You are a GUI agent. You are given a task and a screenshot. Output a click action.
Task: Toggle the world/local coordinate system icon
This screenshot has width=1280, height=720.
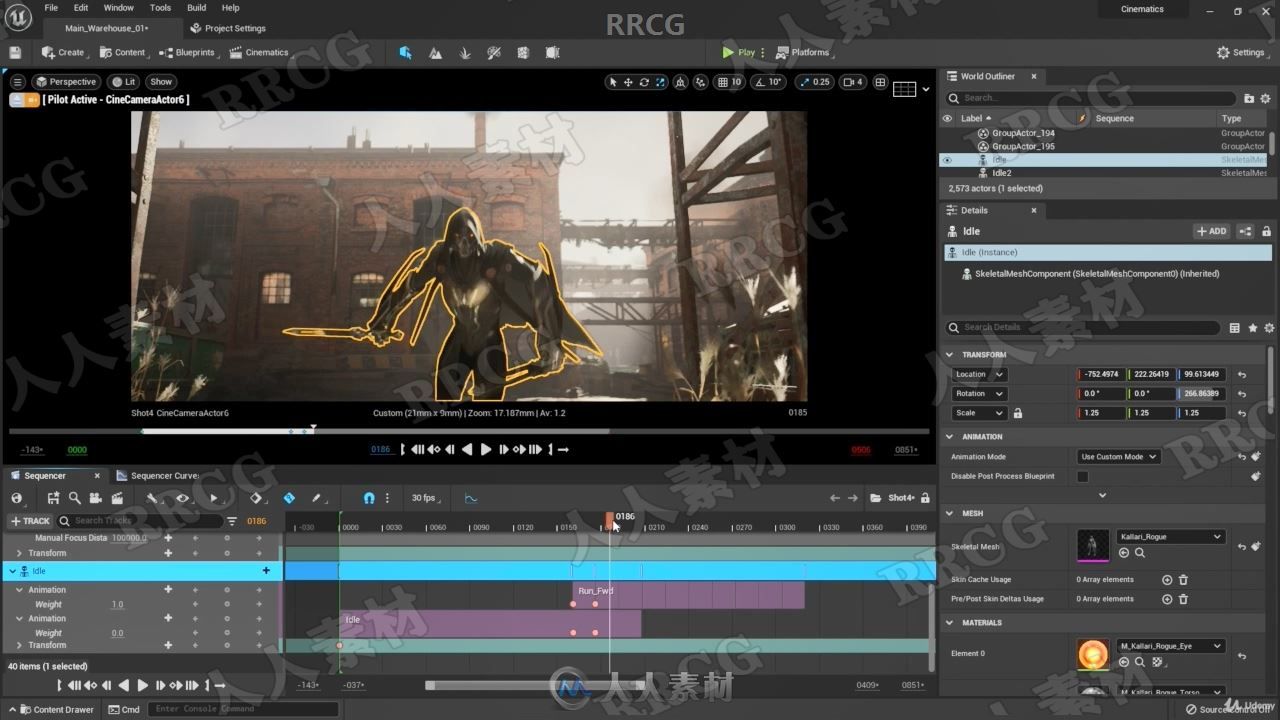(x=680, y=82)
